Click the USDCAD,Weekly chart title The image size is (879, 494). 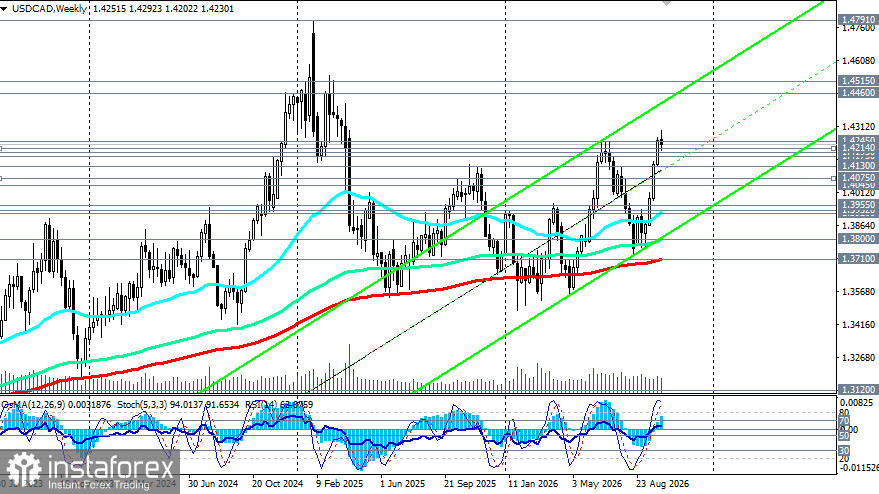49,9
